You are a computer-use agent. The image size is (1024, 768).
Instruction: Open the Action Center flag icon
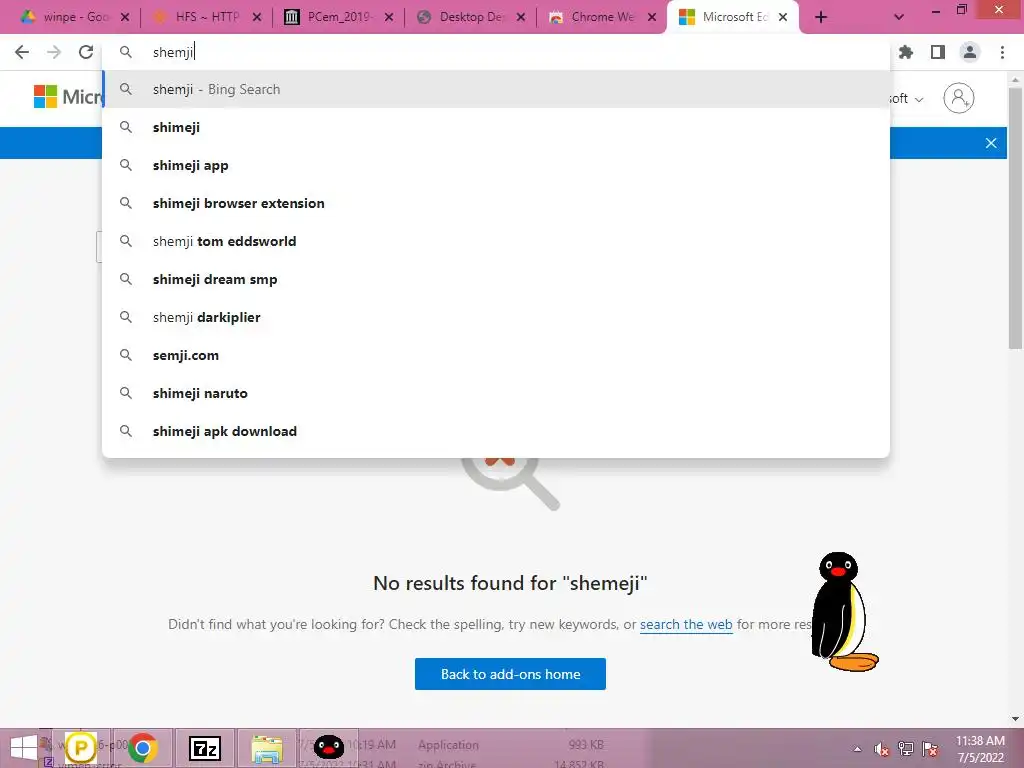click(930, 750)
